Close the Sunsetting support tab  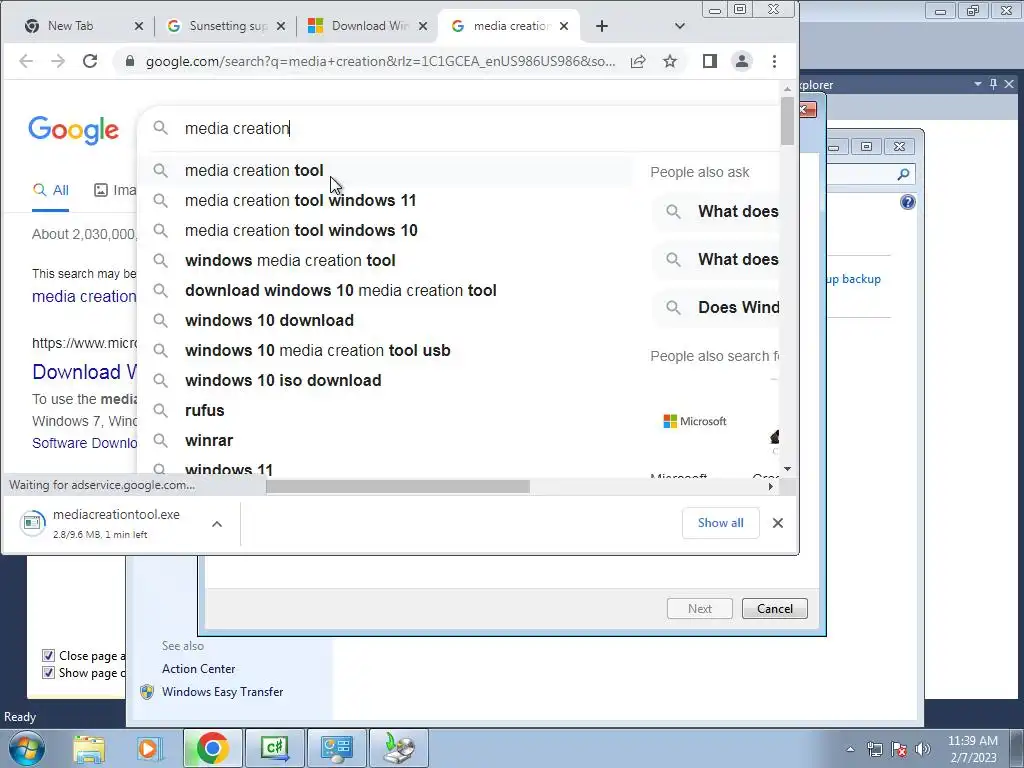coord(281,26)
